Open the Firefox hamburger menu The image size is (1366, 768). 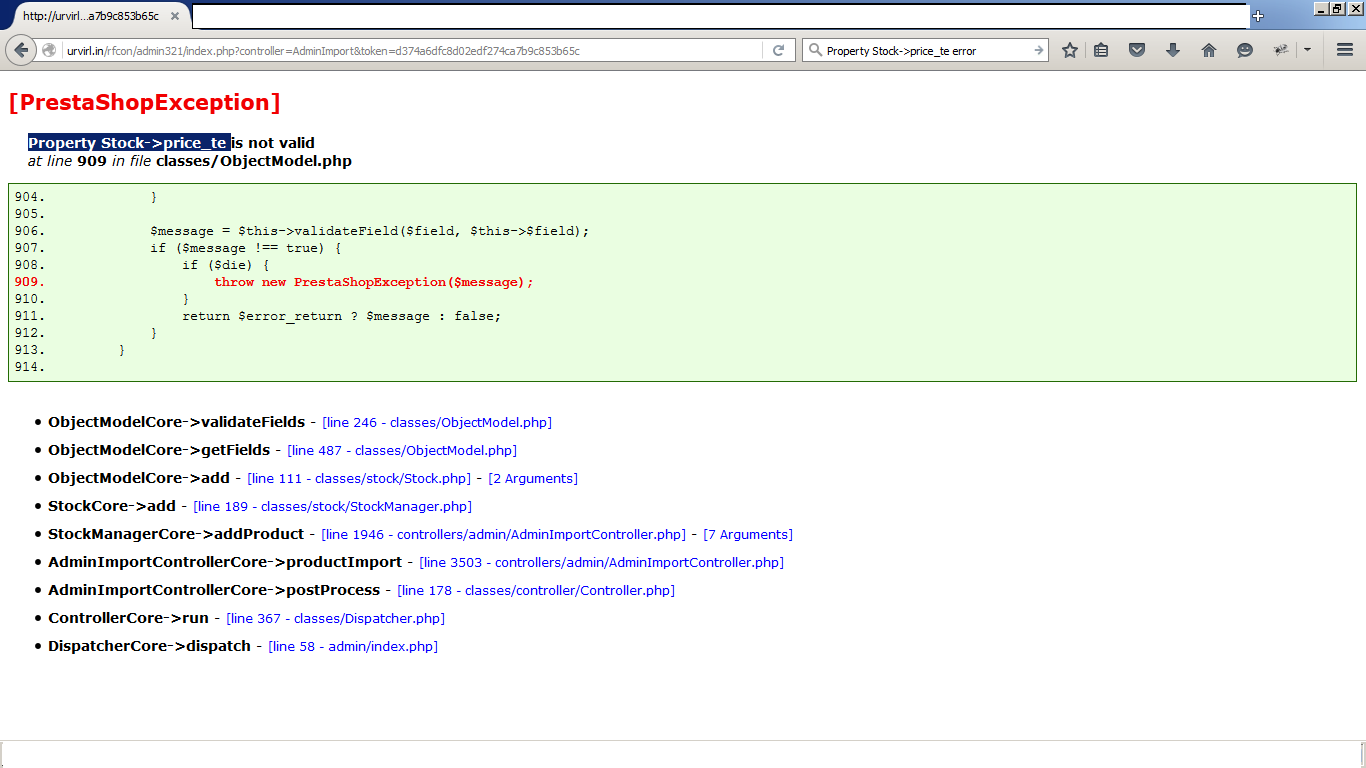[1345, 50]
